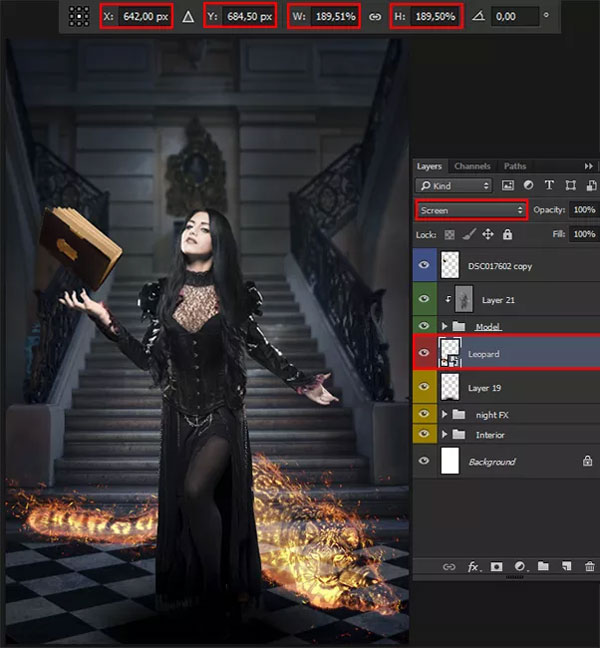Click the lock all padlock icon
Screen dimensions: 600x648
pyautogui.click(x=507, y=234)
